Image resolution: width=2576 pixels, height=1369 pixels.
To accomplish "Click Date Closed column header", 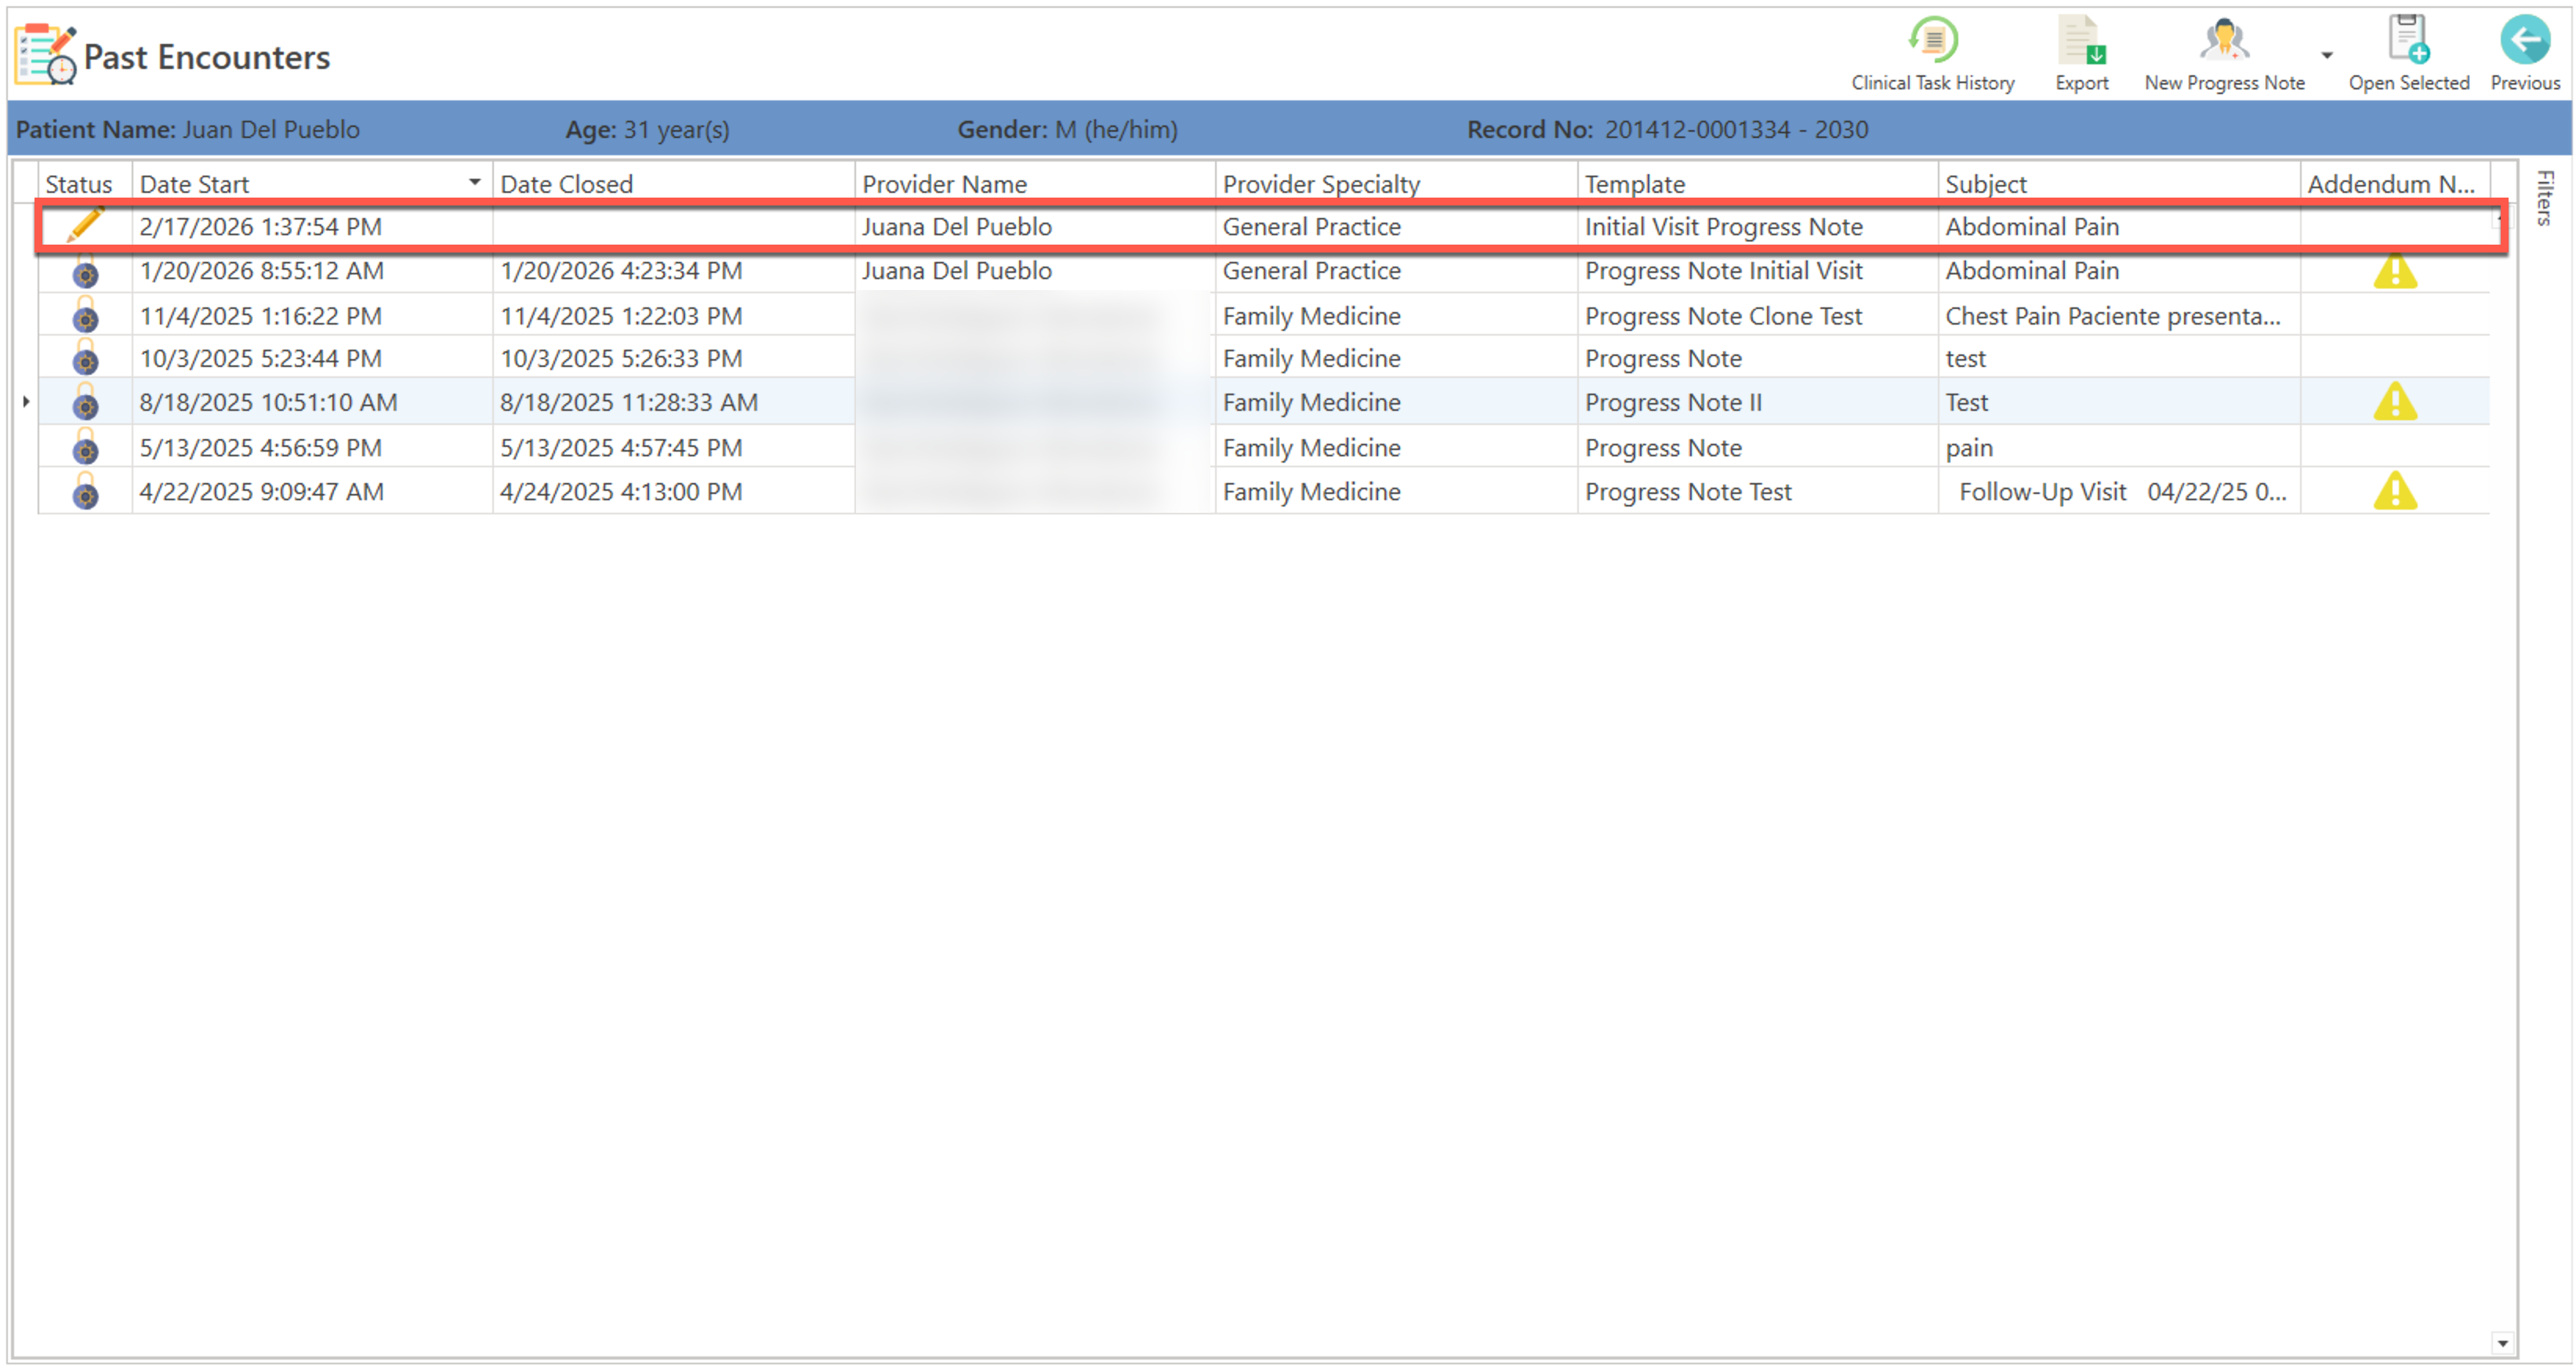I will pos(566,184).
